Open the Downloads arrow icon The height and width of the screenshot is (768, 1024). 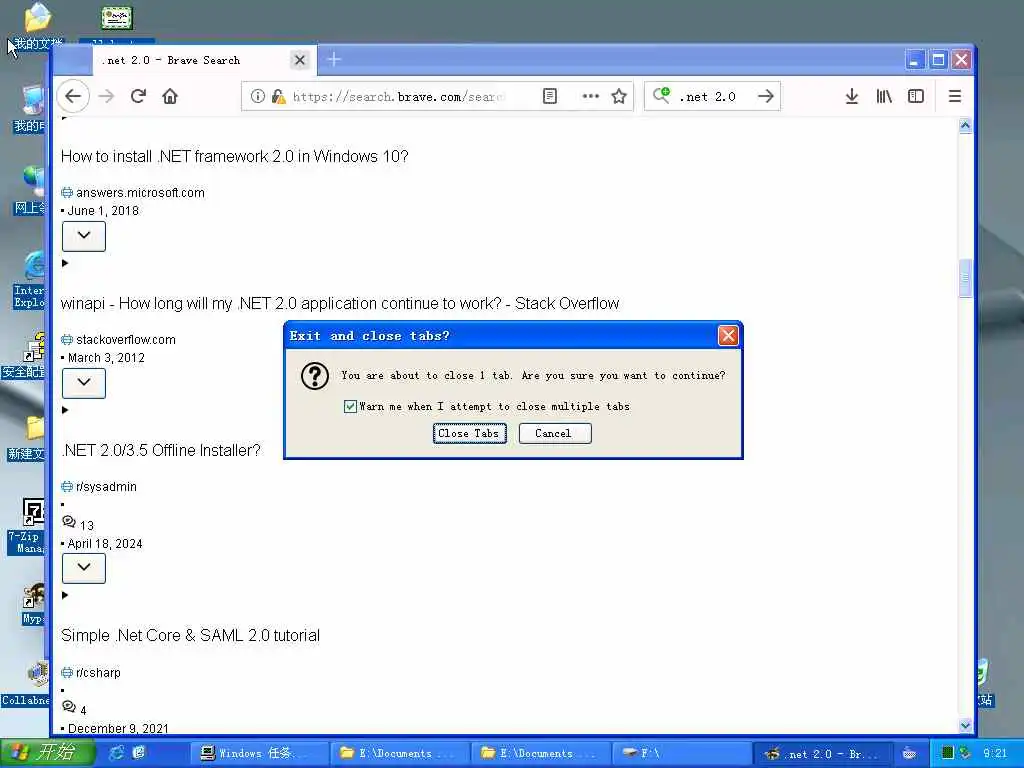click(852, 97)
